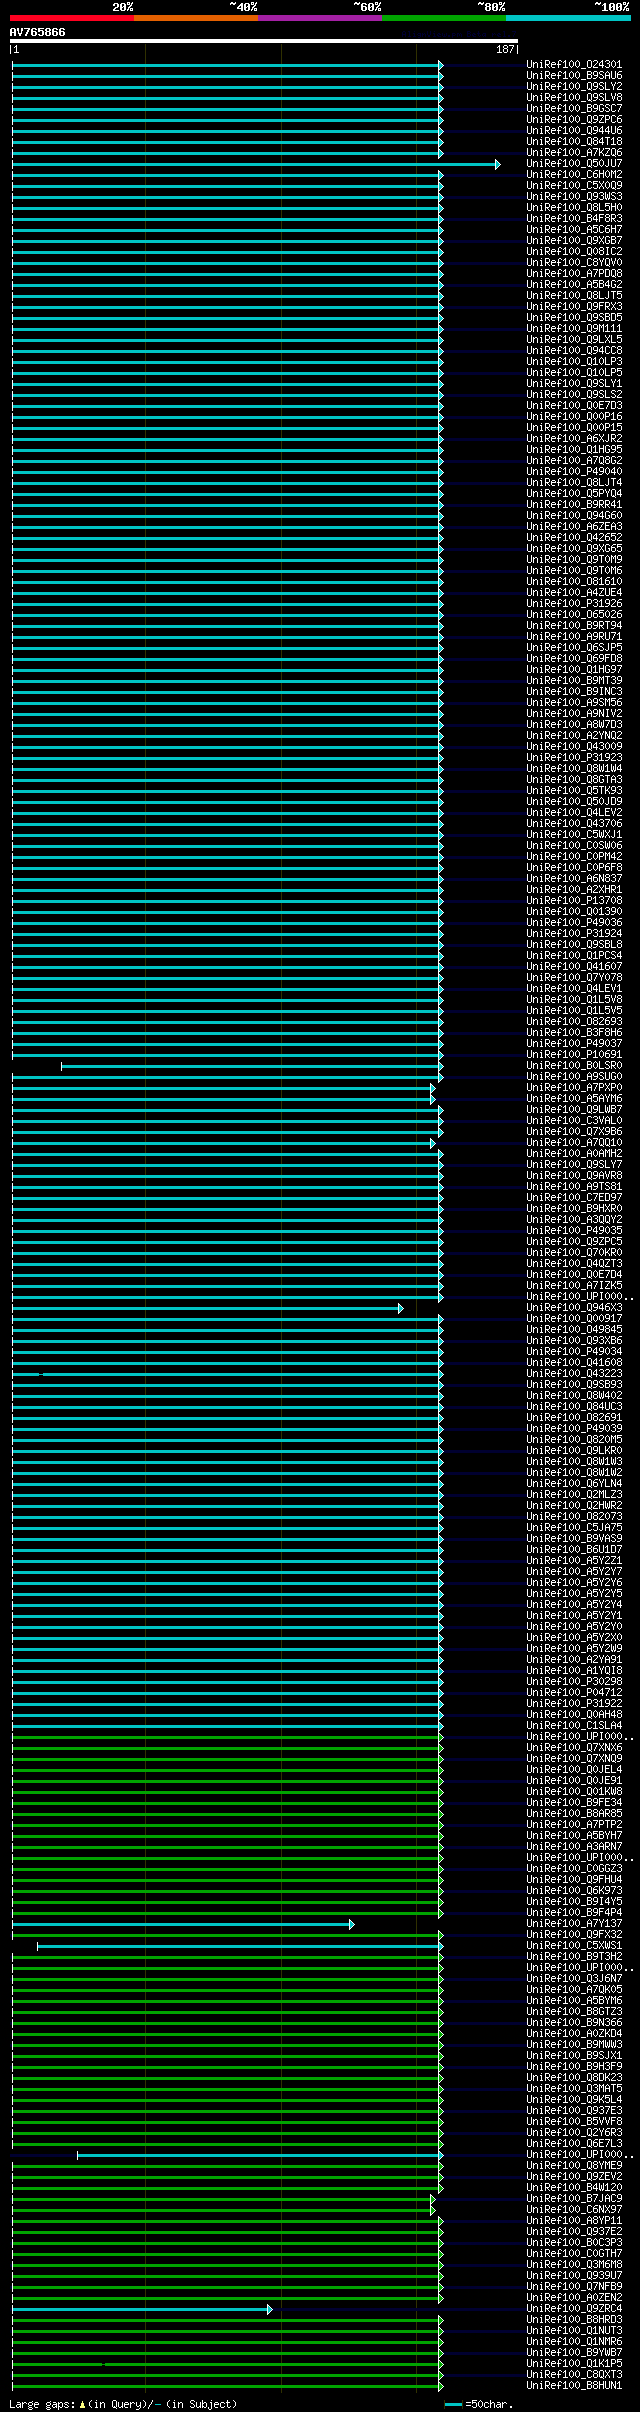Click label UniRef100_Q84T18
The width and height of the screenshot is (640, 2412).
[x=574, y=141]
